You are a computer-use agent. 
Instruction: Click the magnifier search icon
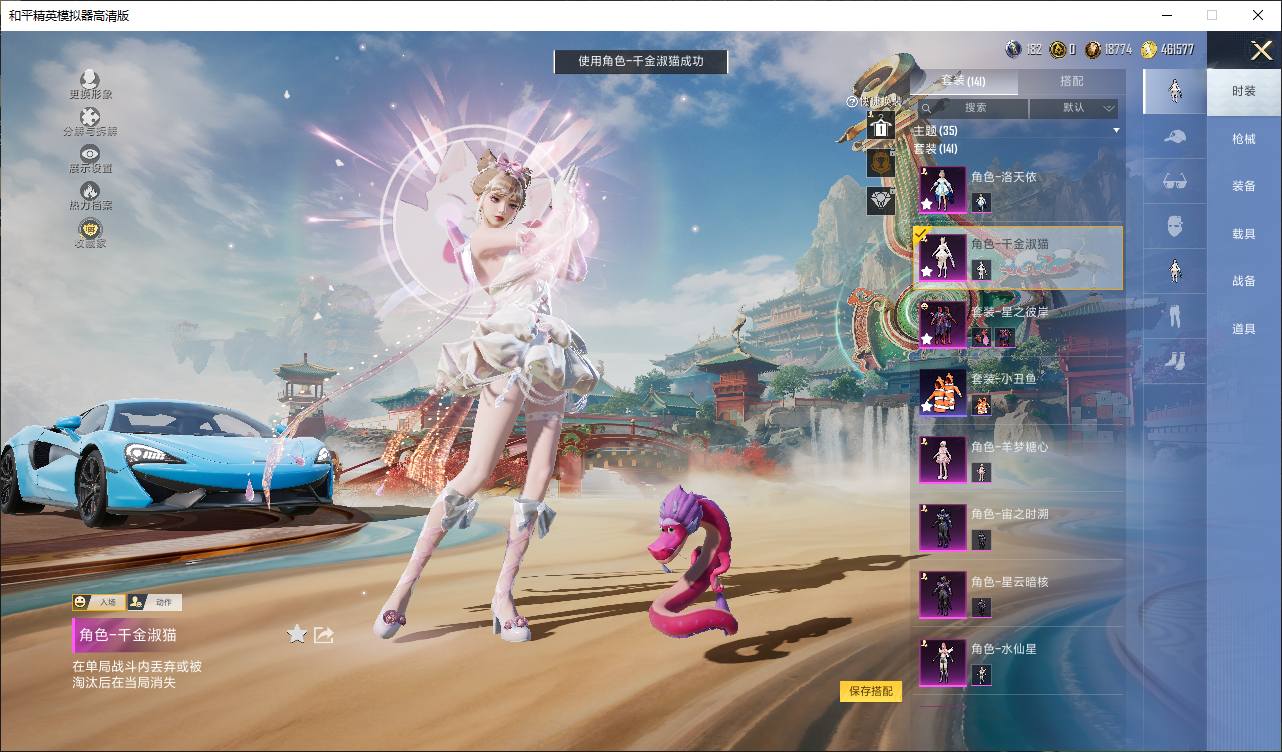tap(927, 108)
